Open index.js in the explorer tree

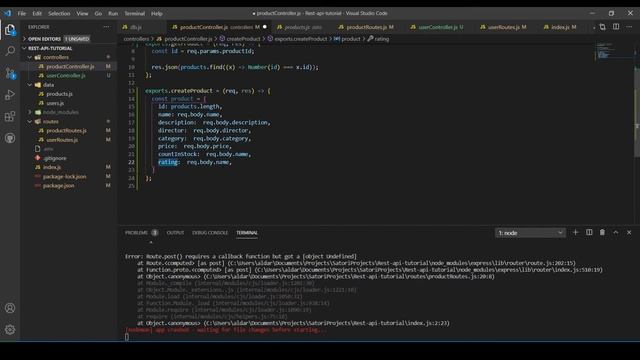pyautogui.click(x=52, y=167)
